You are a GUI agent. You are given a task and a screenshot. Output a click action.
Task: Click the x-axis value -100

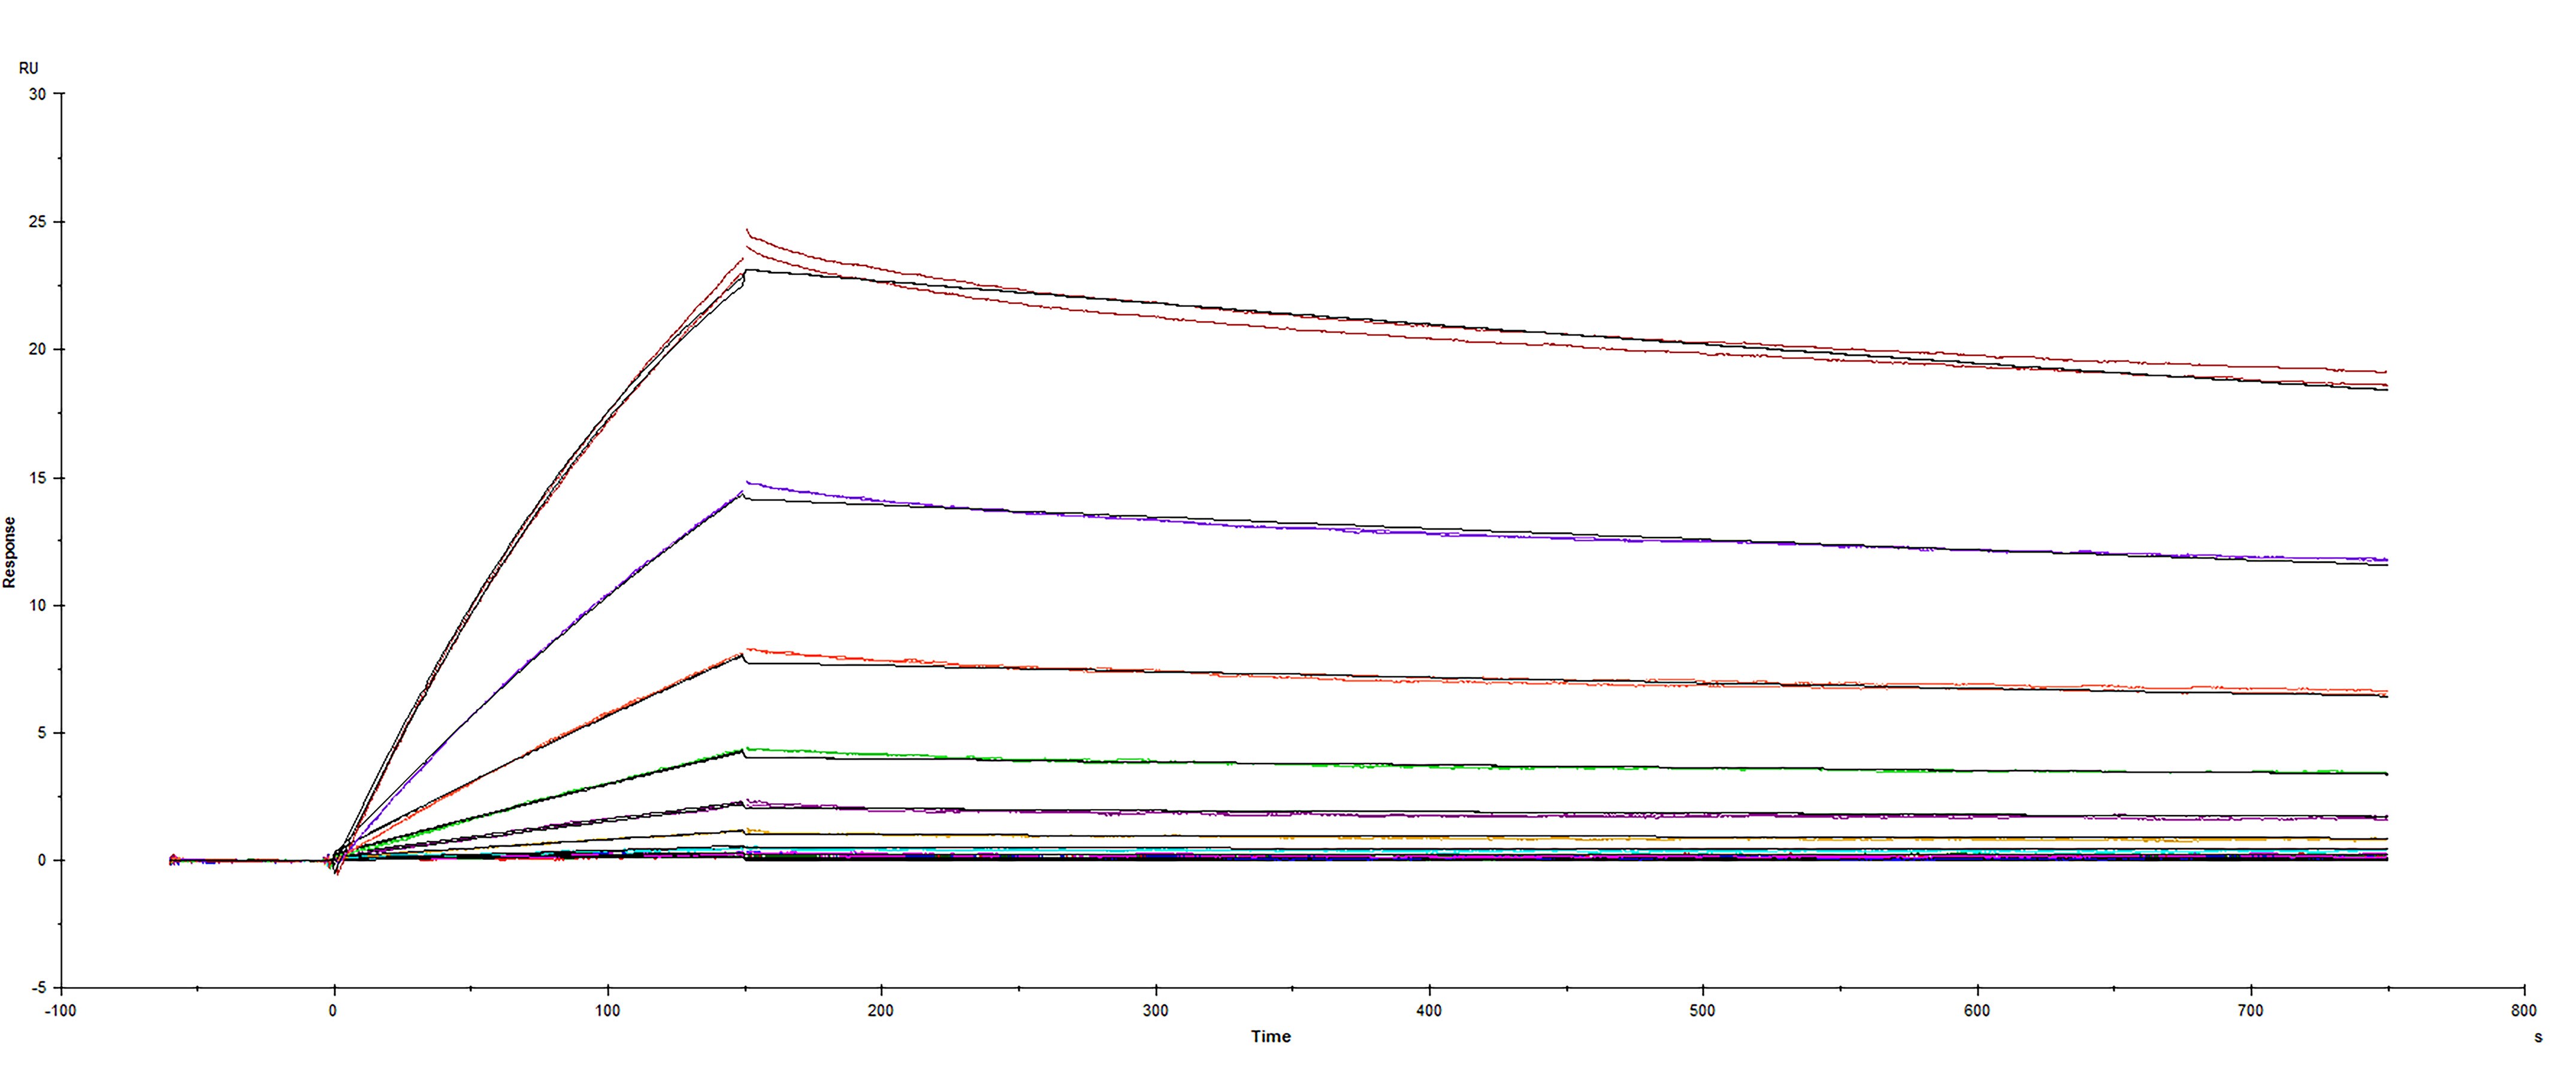(x=60, y=1010)
